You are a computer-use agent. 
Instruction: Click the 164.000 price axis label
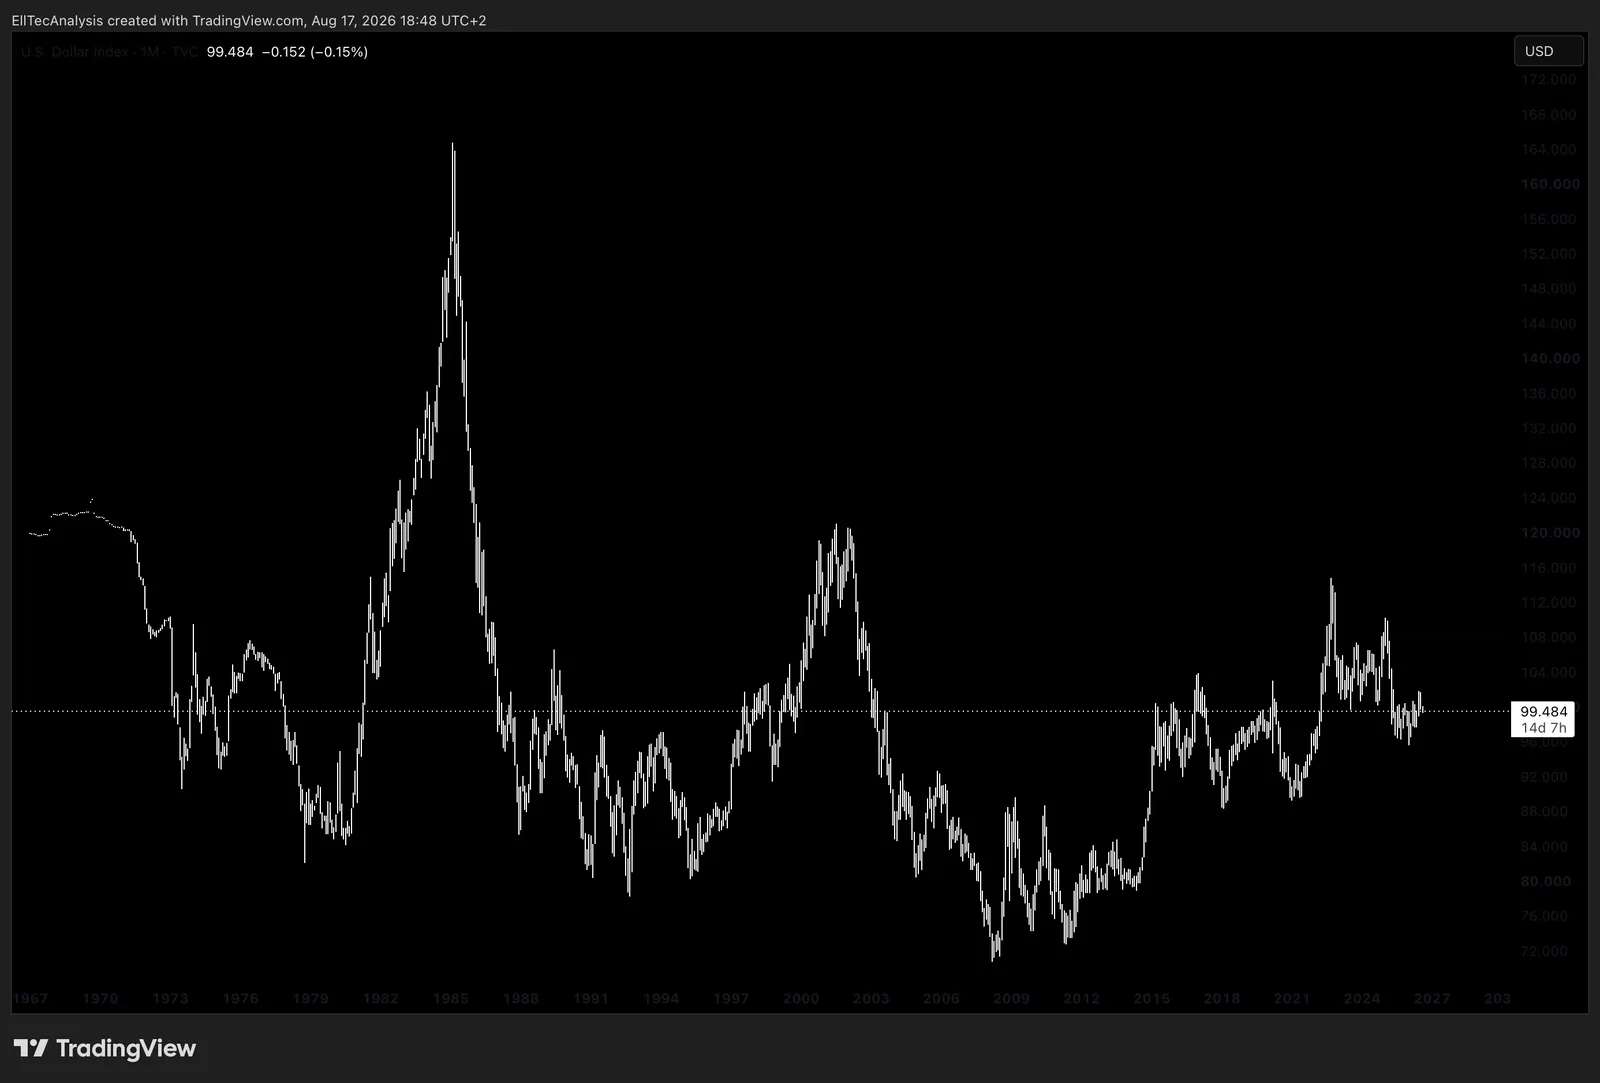pos(1548,150)
